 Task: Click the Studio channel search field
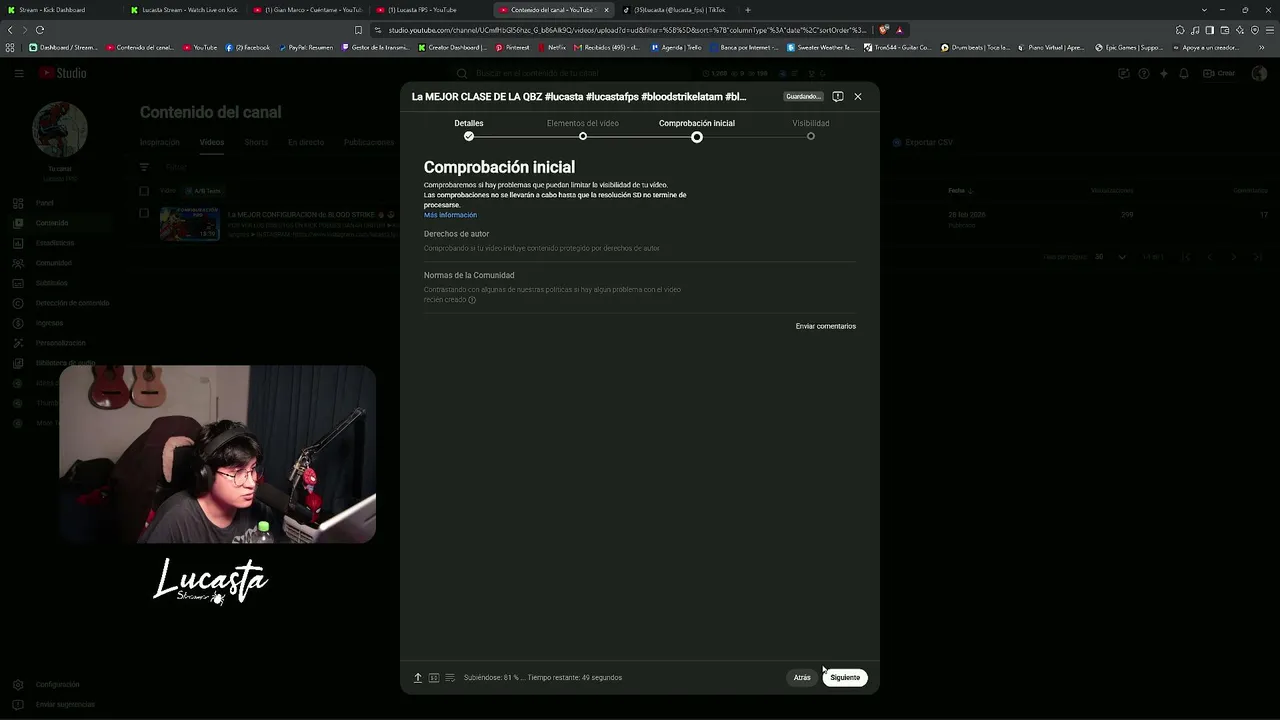pyautogui.click(x=575, y=73)
